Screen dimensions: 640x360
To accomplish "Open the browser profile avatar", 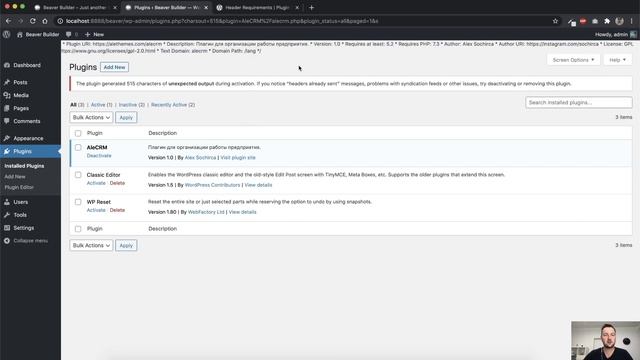I will [x=619, y=21].
